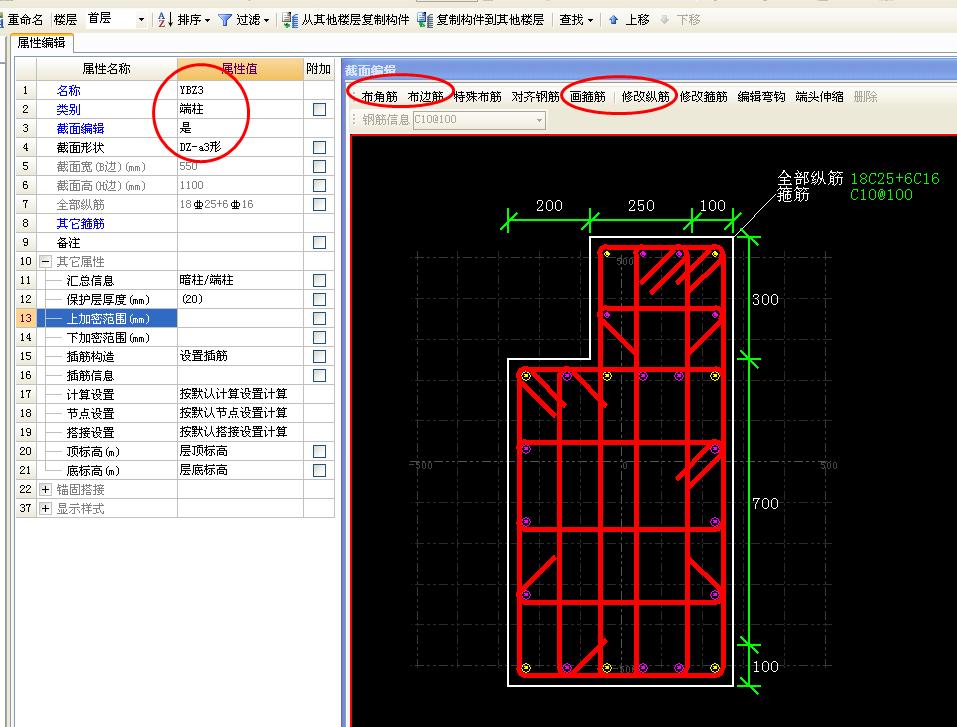
Task: Click the green C10@100 stirrup label
Action: point(881,195)
